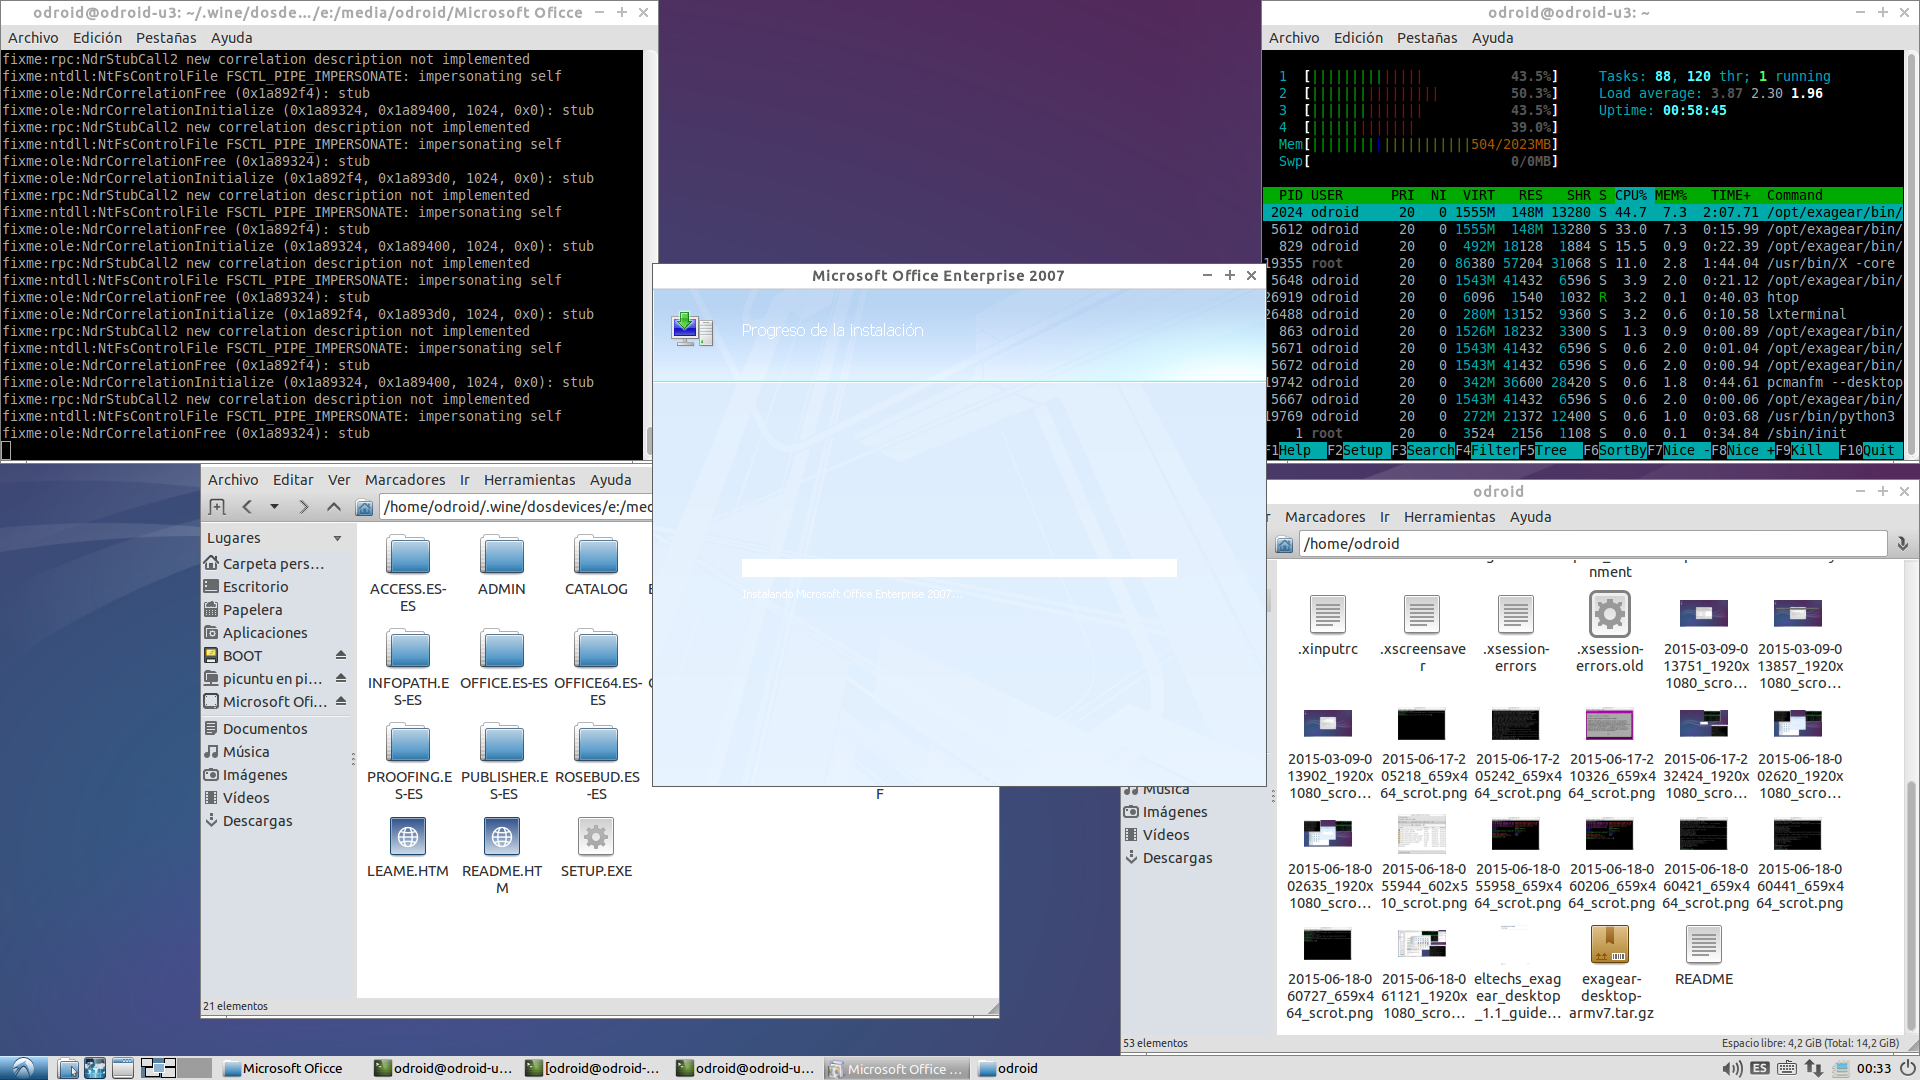
Task: Open the navigation history dropdown arrow
Action: 274,507
